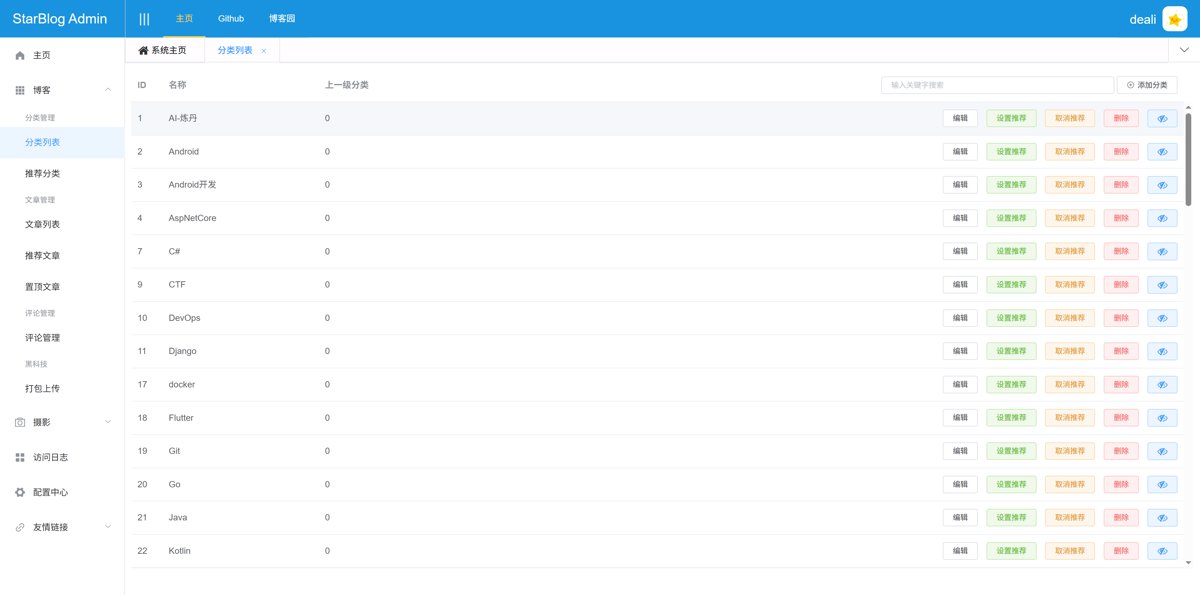Delete the C# category
The image size is (1200, 595).
click(1120, 251)
